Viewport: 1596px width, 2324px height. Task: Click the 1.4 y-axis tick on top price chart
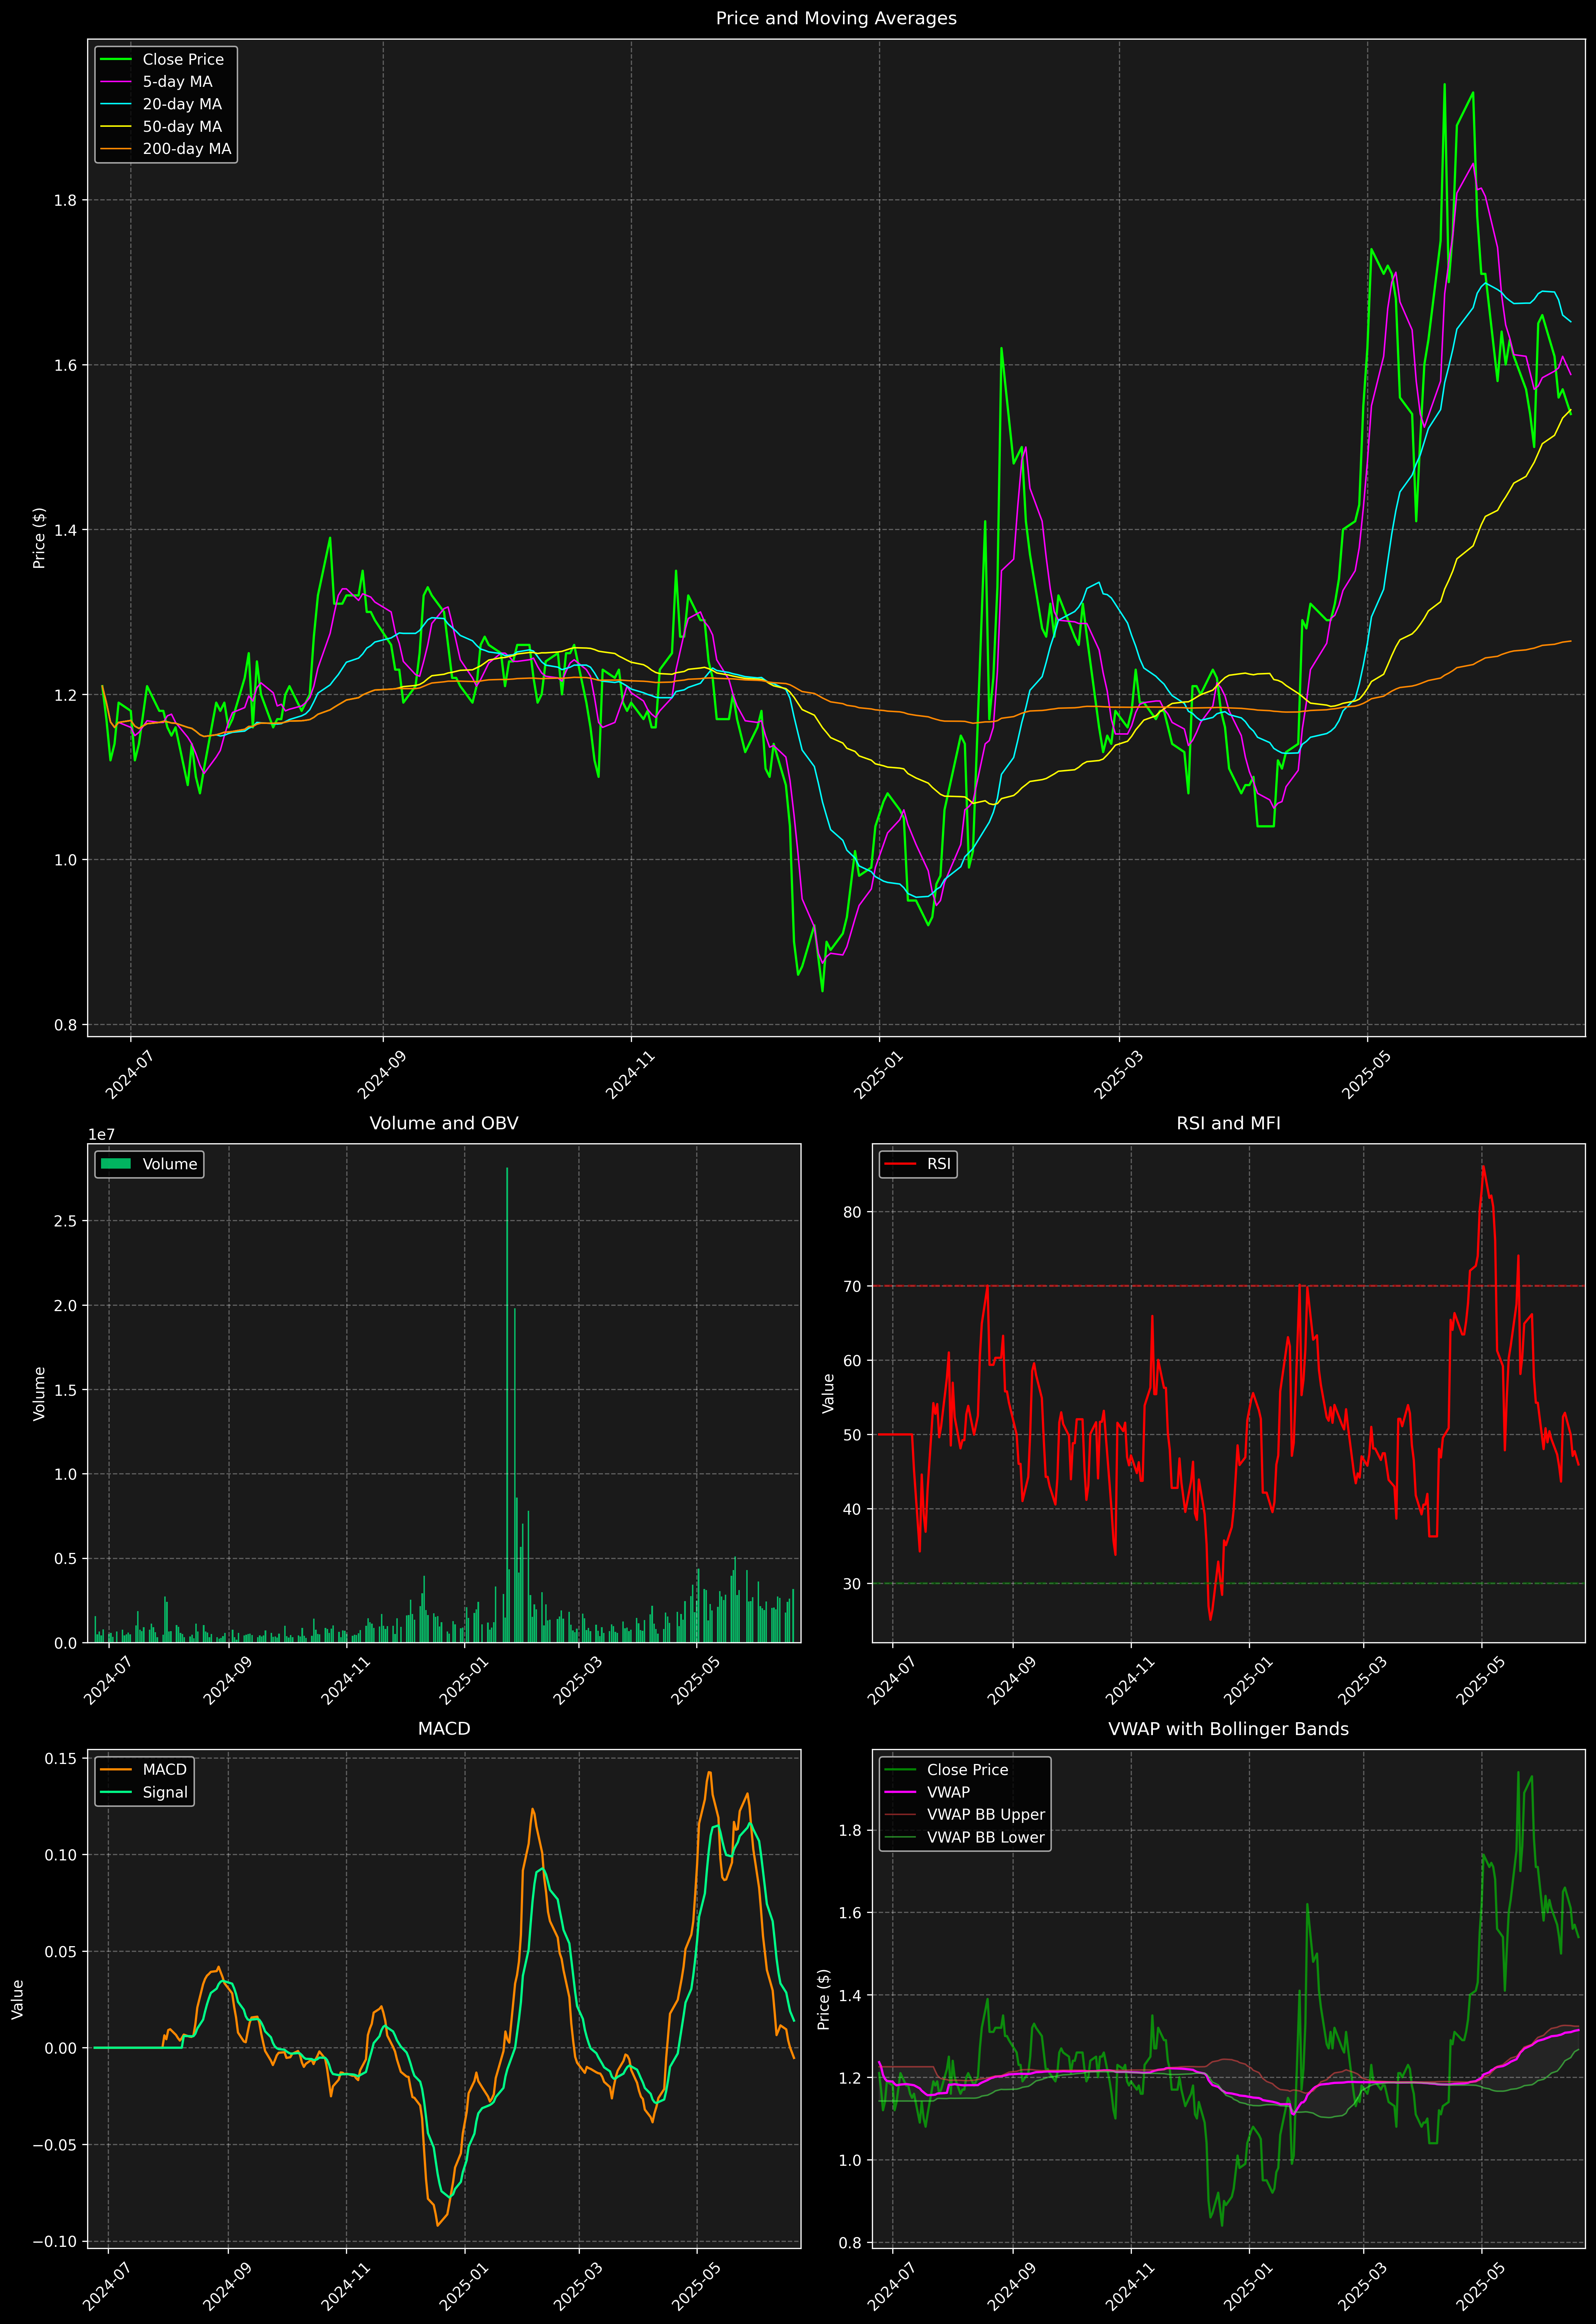point(65,530)
